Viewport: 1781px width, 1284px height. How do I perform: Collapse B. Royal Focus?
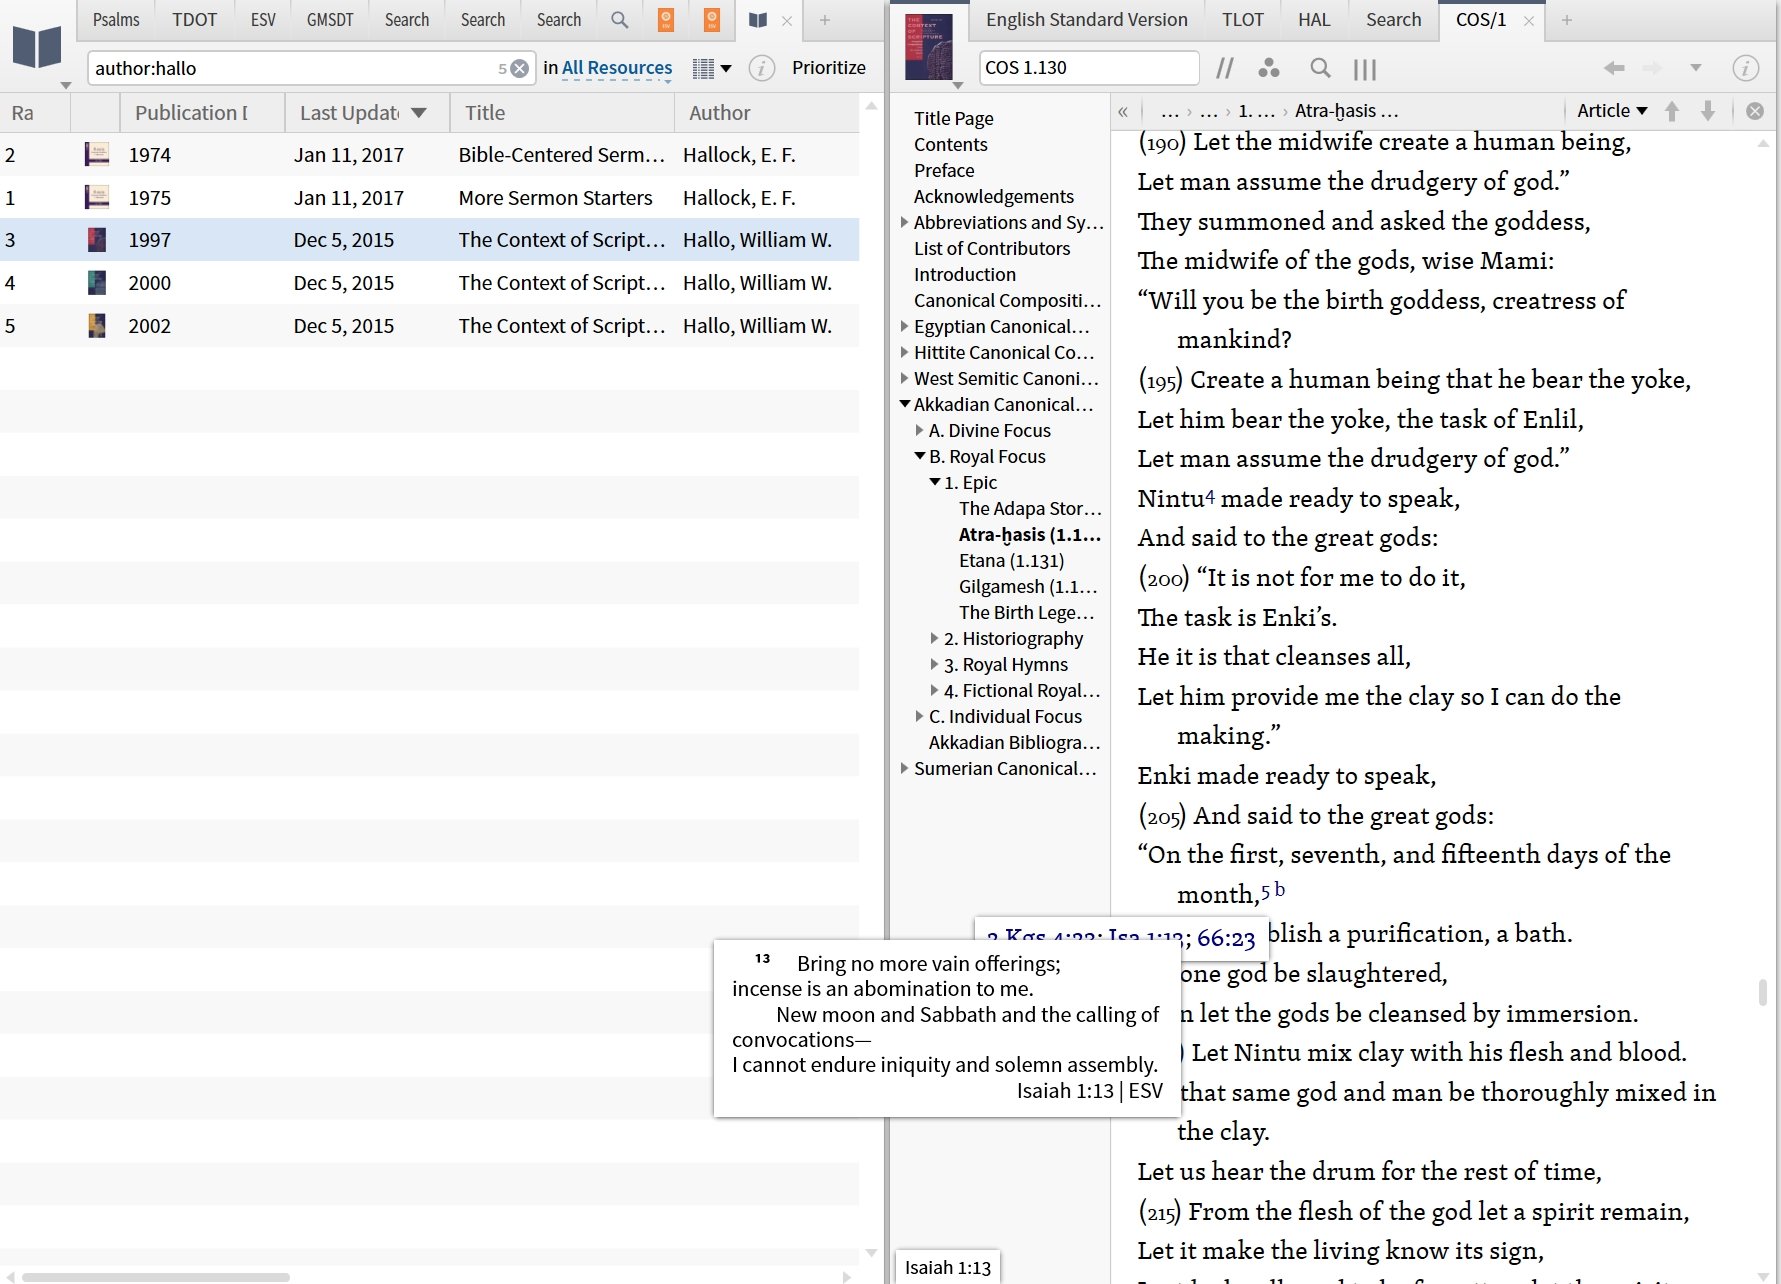pyautogui.click(x=919, y=456)
